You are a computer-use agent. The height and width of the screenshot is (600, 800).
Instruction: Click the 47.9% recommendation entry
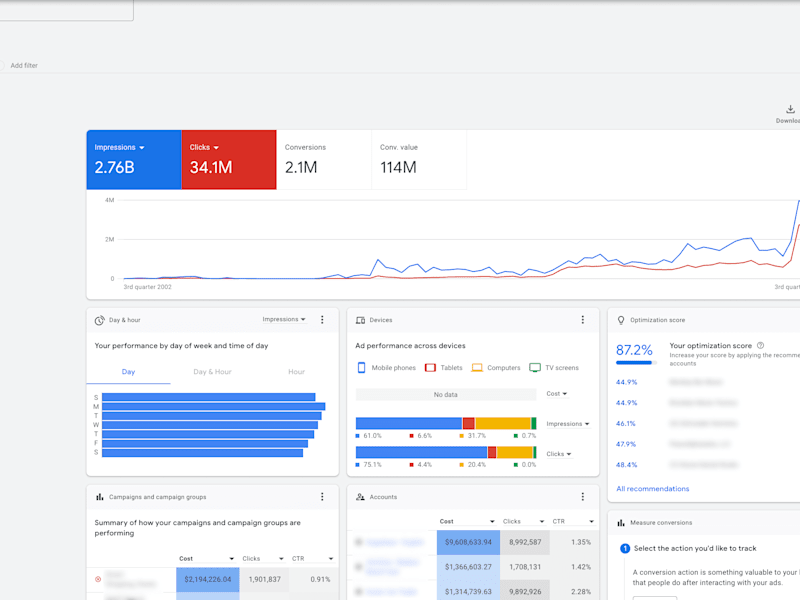[x=626, y=444]
